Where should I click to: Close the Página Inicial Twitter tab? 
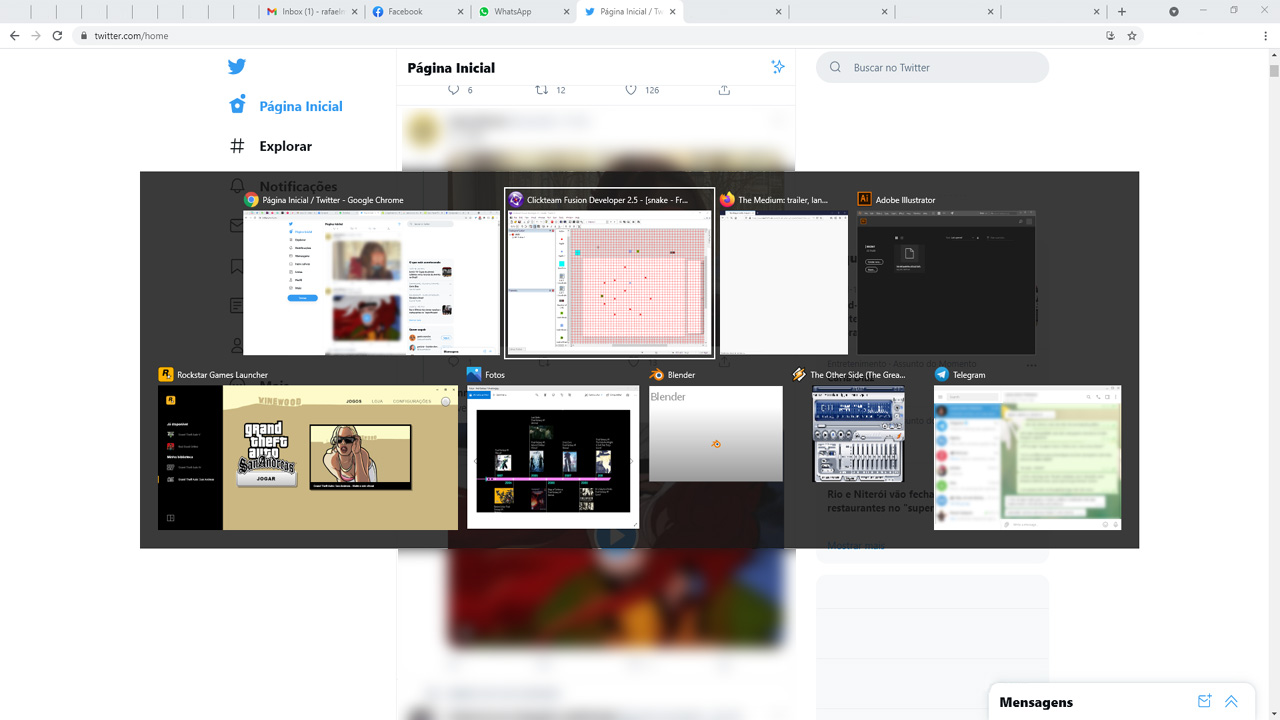673,12
